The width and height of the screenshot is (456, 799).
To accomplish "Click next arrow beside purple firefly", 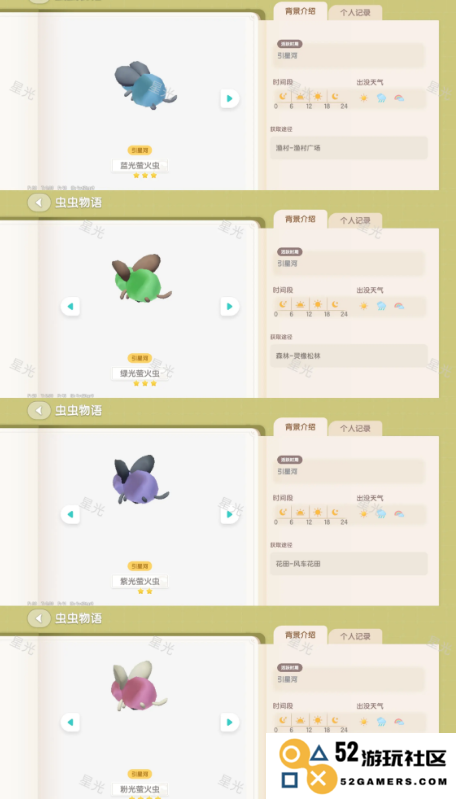I will tap(230, 514).
